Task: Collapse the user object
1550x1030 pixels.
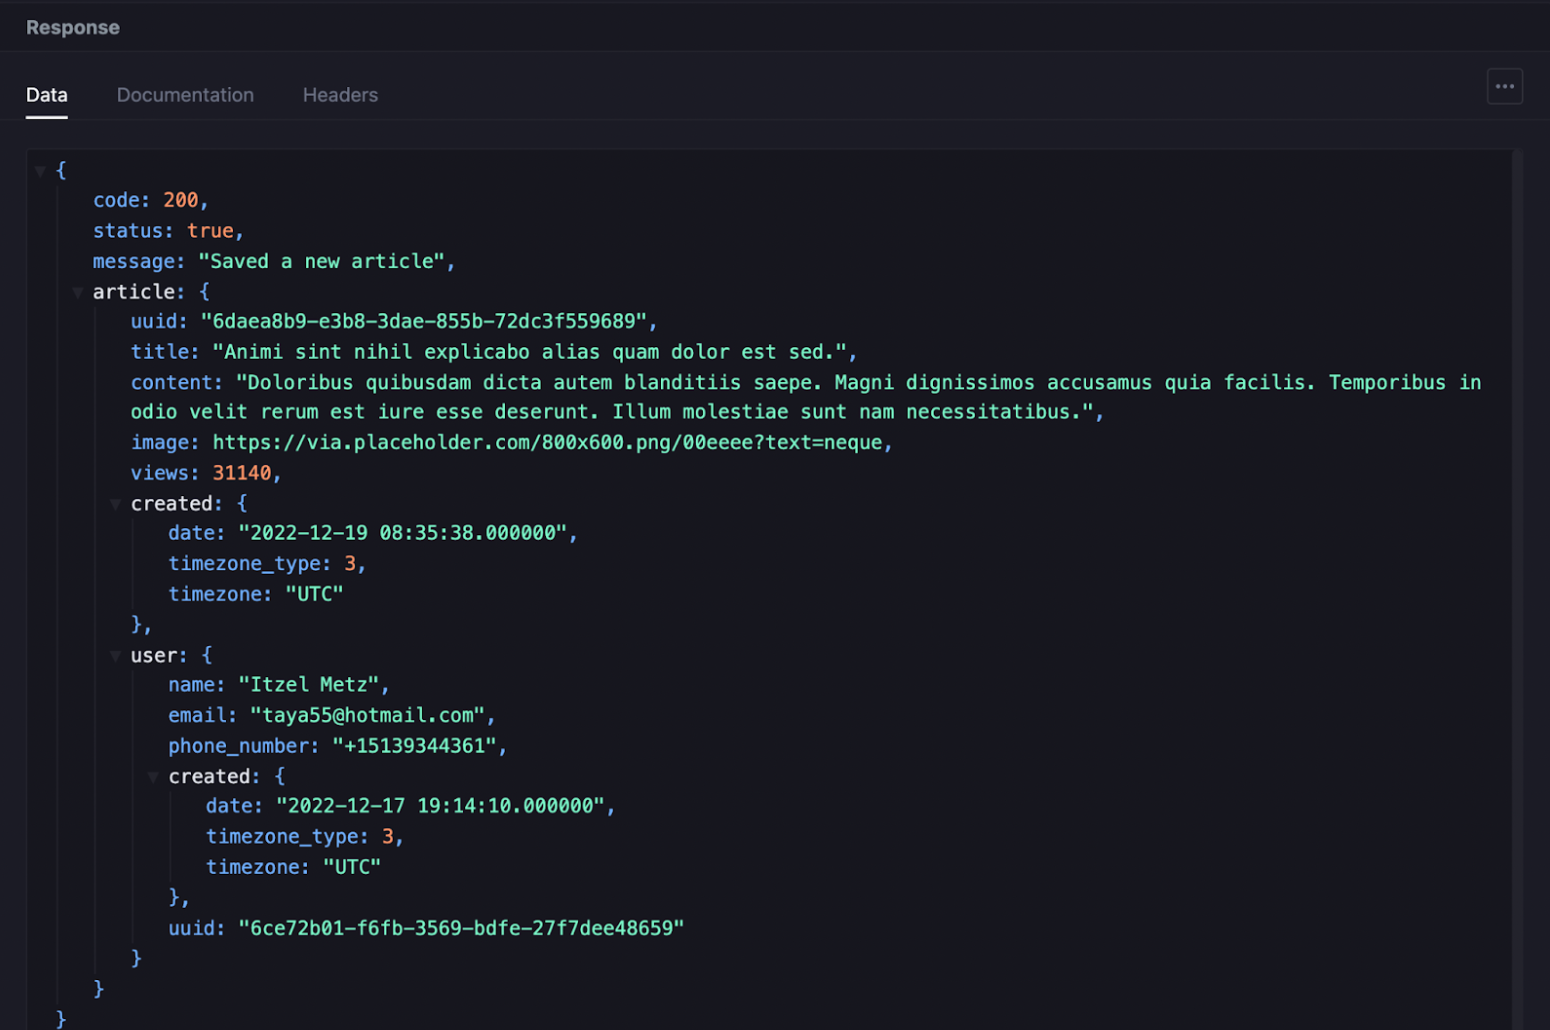Action: (x=115, y=656)
